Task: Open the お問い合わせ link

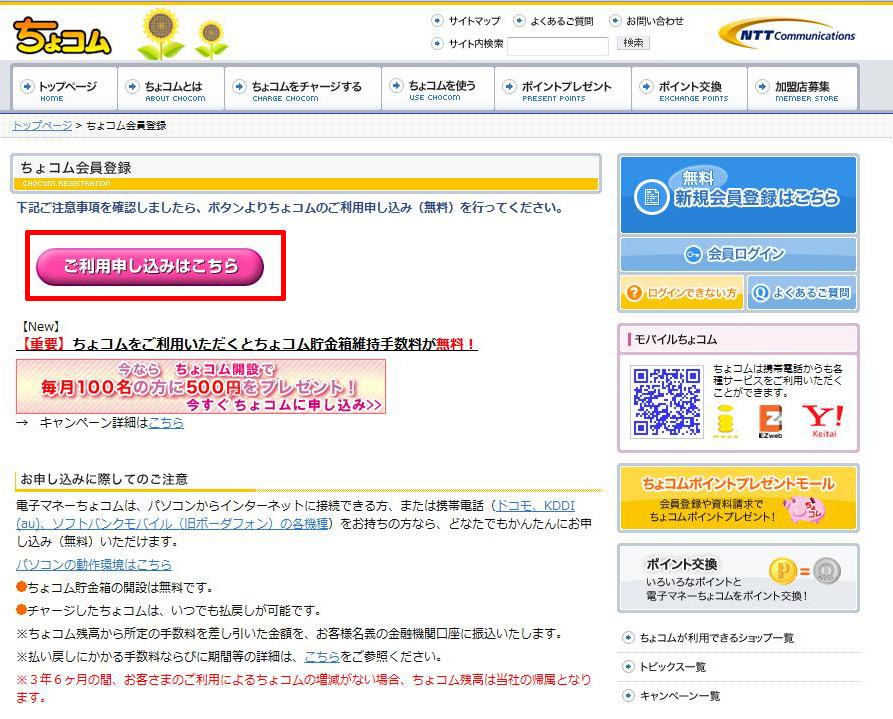Action: point(654,21)
